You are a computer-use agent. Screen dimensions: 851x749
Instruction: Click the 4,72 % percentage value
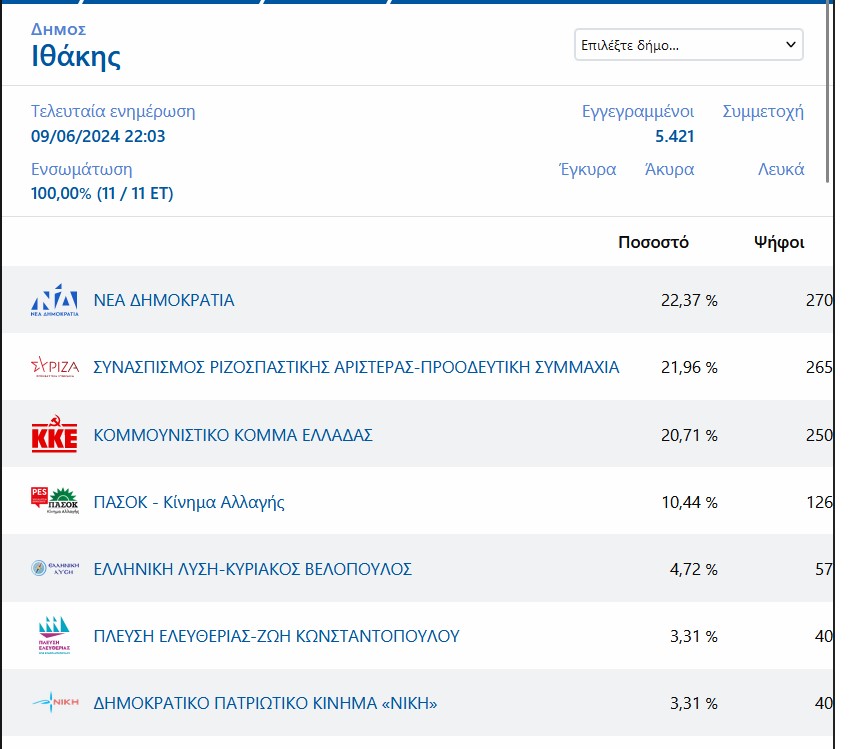pos(694,569)
